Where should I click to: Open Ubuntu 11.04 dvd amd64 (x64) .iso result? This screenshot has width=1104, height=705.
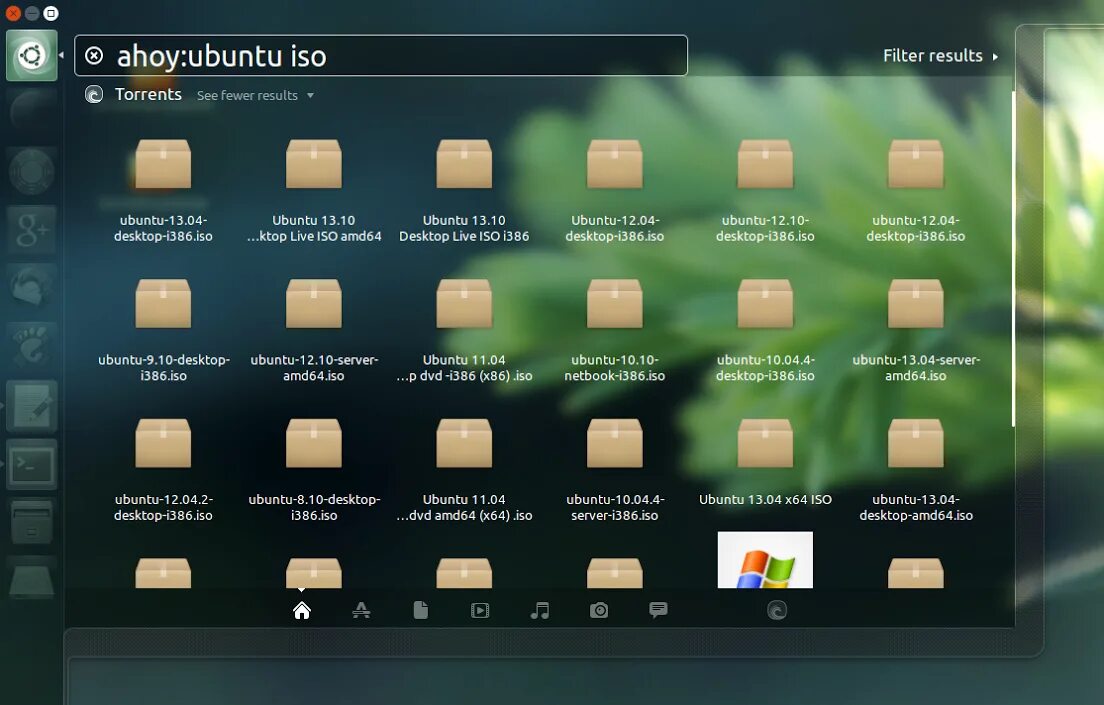(x=464, y=469)
